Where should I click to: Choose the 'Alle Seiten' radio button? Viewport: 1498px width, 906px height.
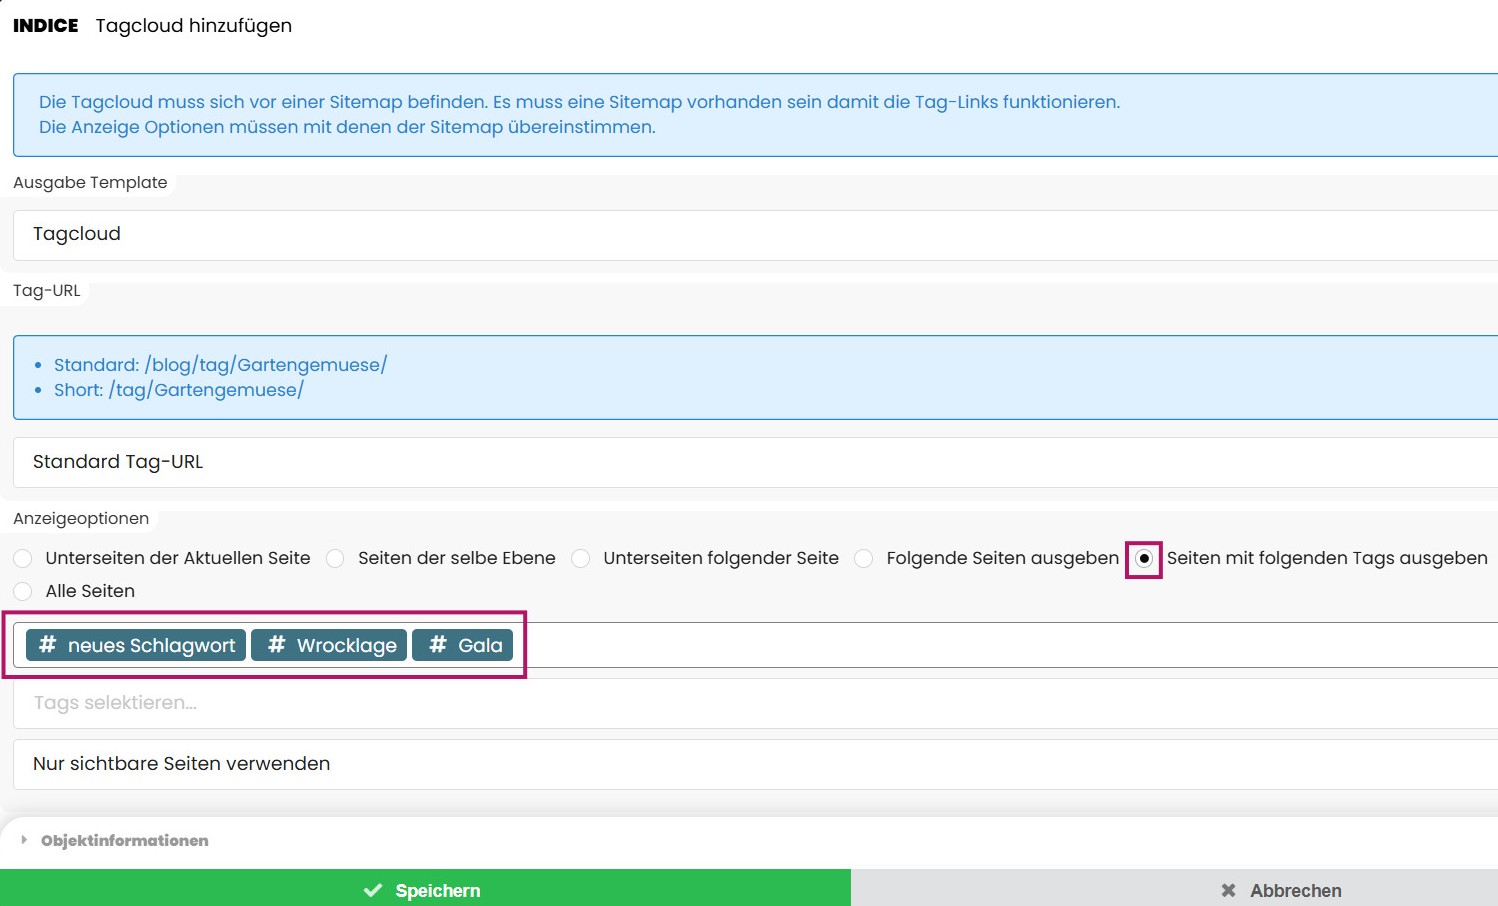pyautogui.click(x=23, y=591)
